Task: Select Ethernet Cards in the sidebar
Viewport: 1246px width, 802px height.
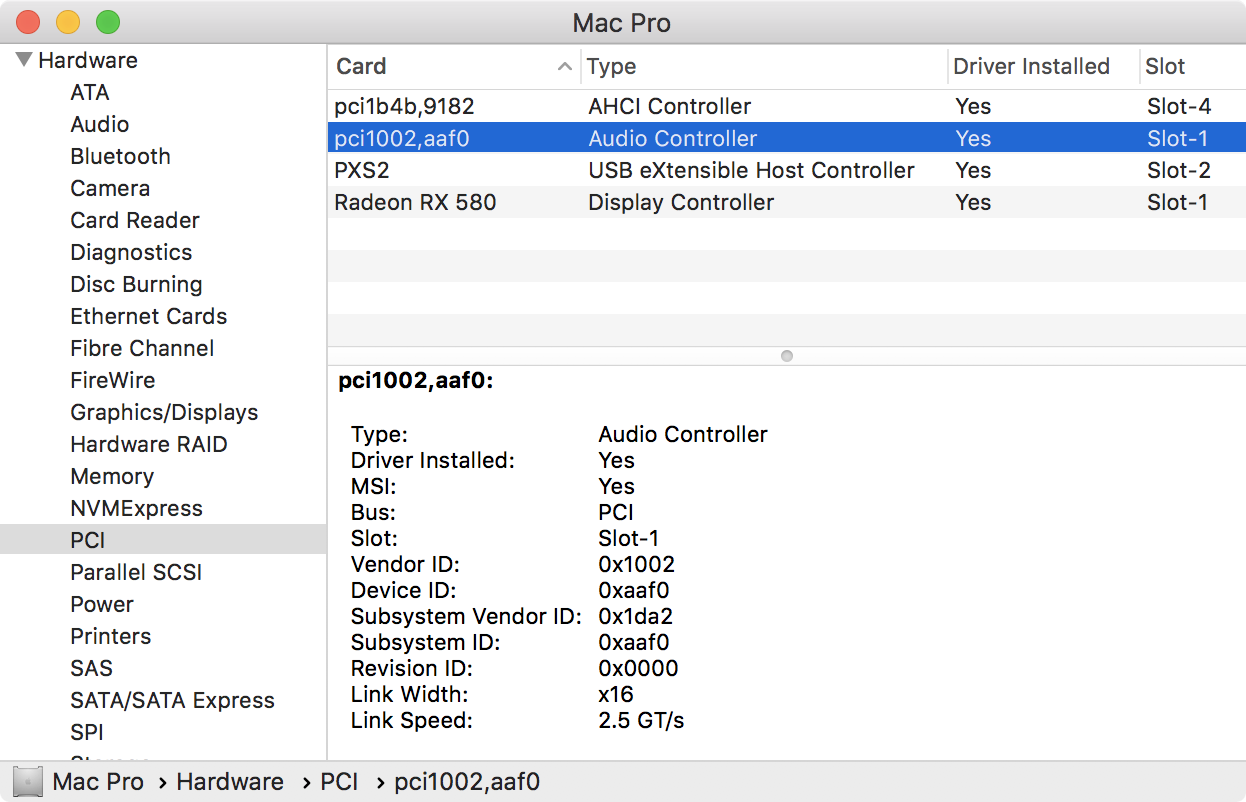Action: click(149, 316)
